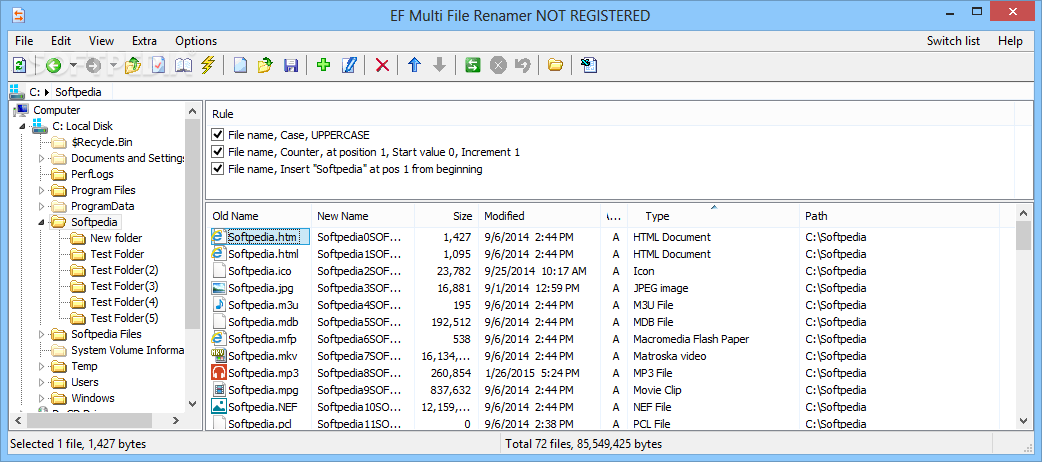The height and width of the screenshot is (462, 1042).
Task: Click the refresh icon at toolbar start
Action: point(20,65)
